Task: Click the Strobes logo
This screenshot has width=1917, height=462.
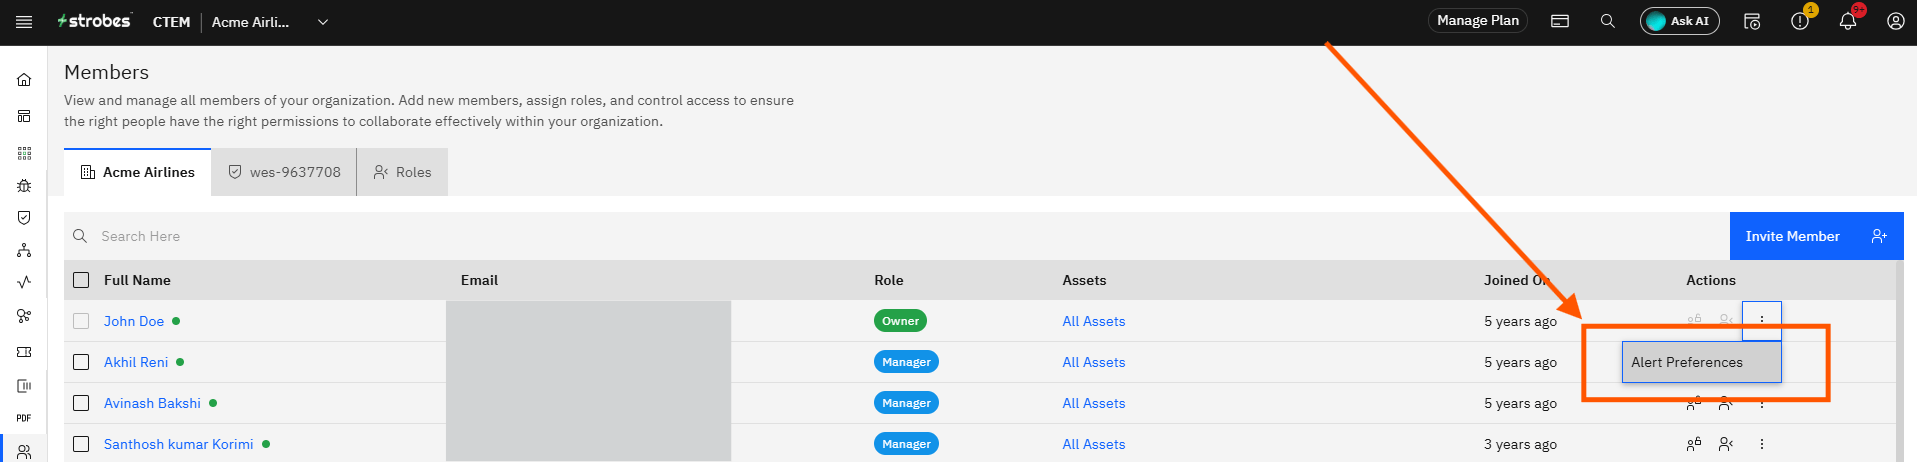Action: tap(94, 21)
